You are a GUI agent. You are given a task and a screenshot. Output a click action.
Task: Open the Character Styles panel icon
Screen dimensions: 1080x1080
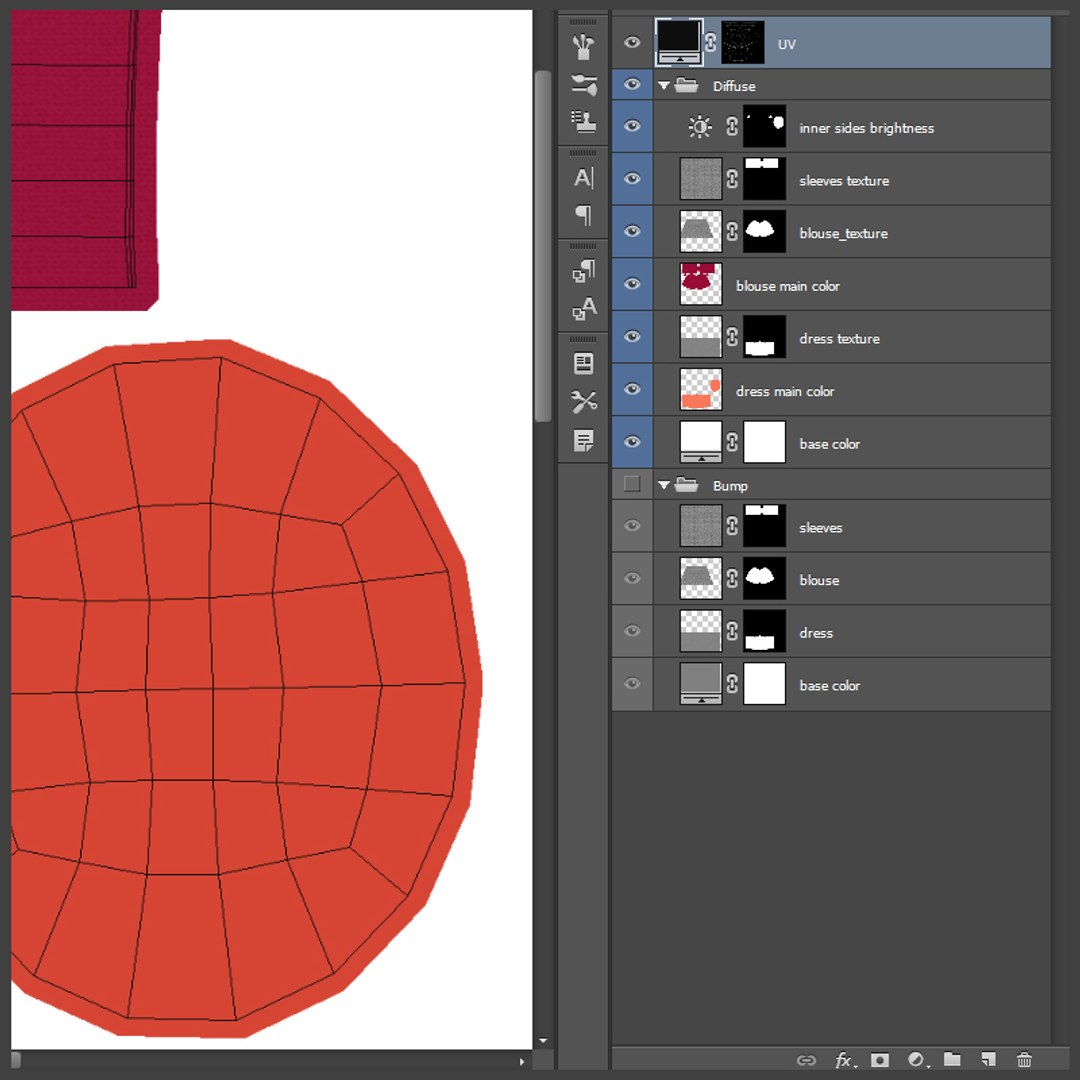pyautogui.click(x=583, y=309)
